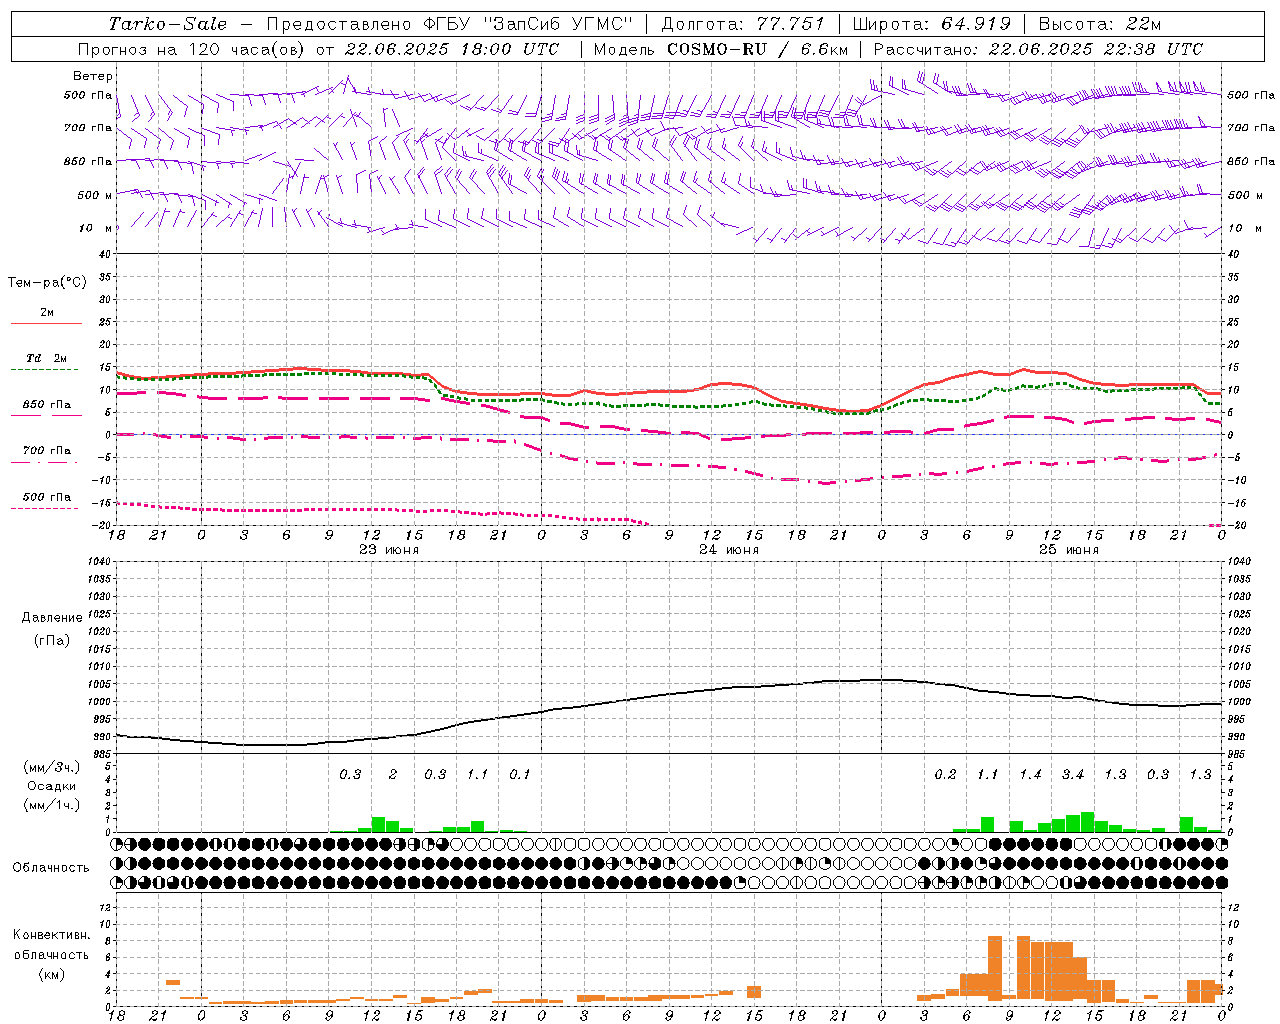Viewport: 1280px width, 1024px height.
Task: Click left "850 гПа" wind level label
Action: 88,161
